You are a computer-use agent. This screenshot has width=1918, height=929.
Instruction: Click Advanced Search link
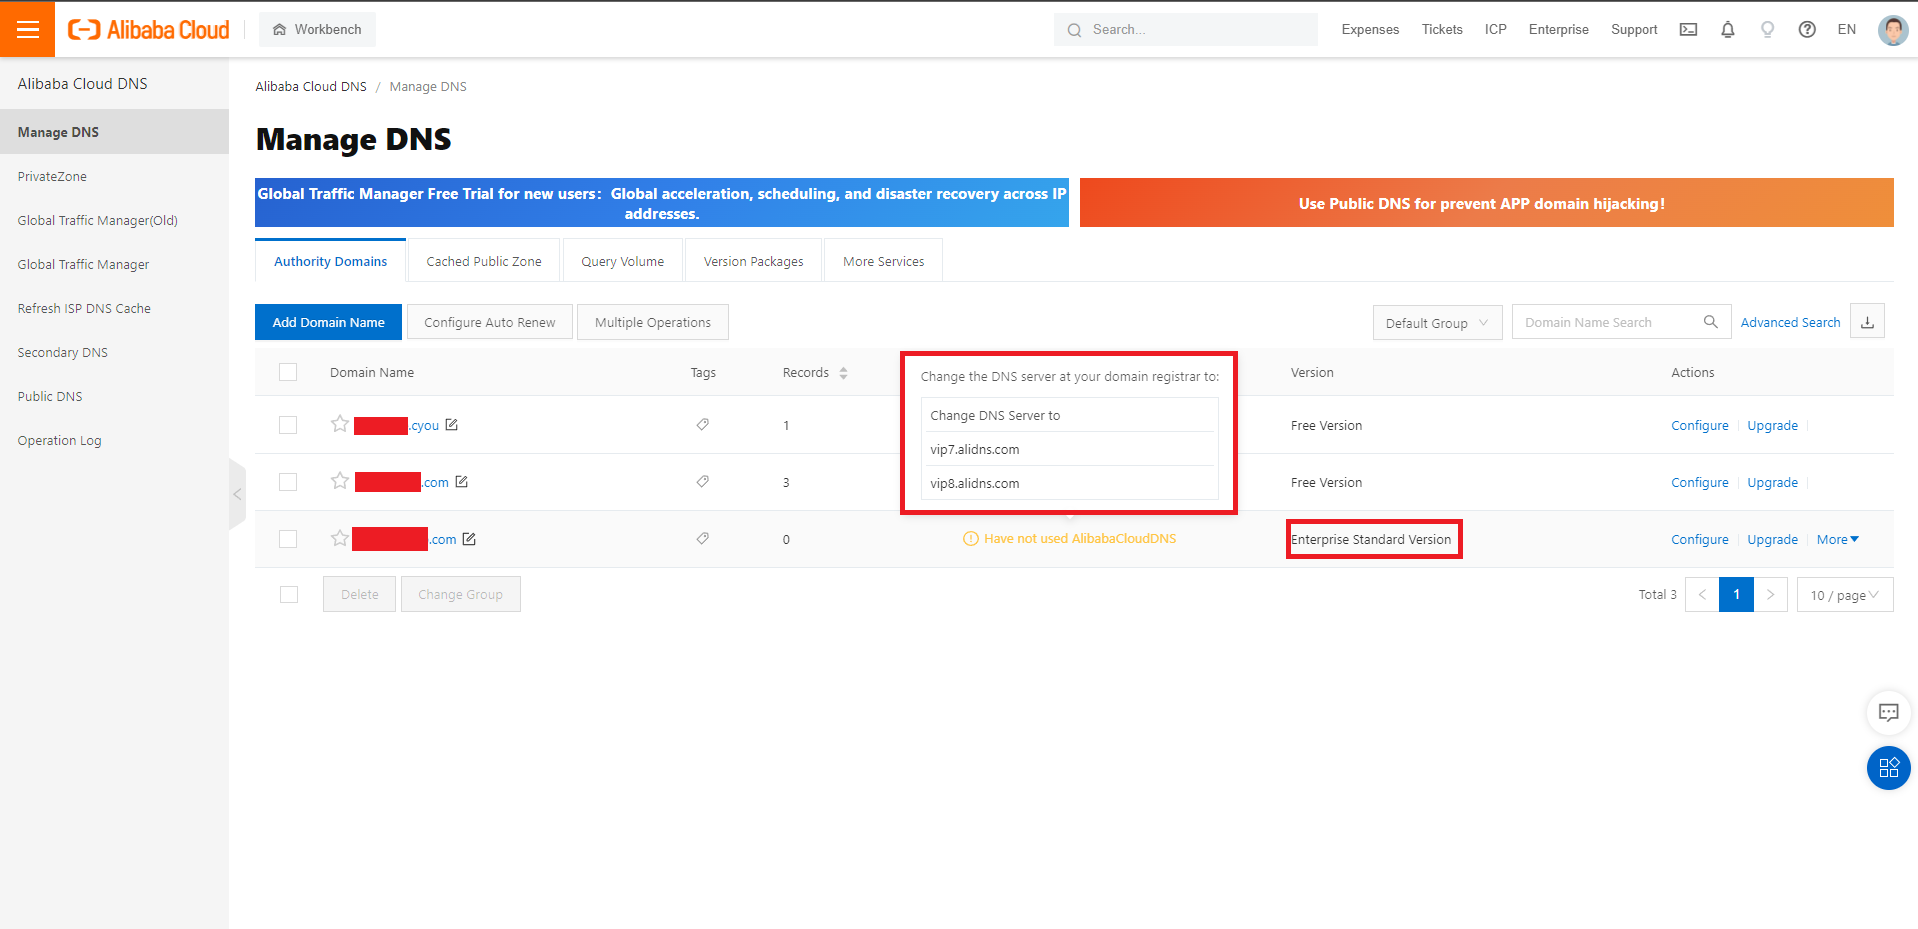(x=1790, y=322)
